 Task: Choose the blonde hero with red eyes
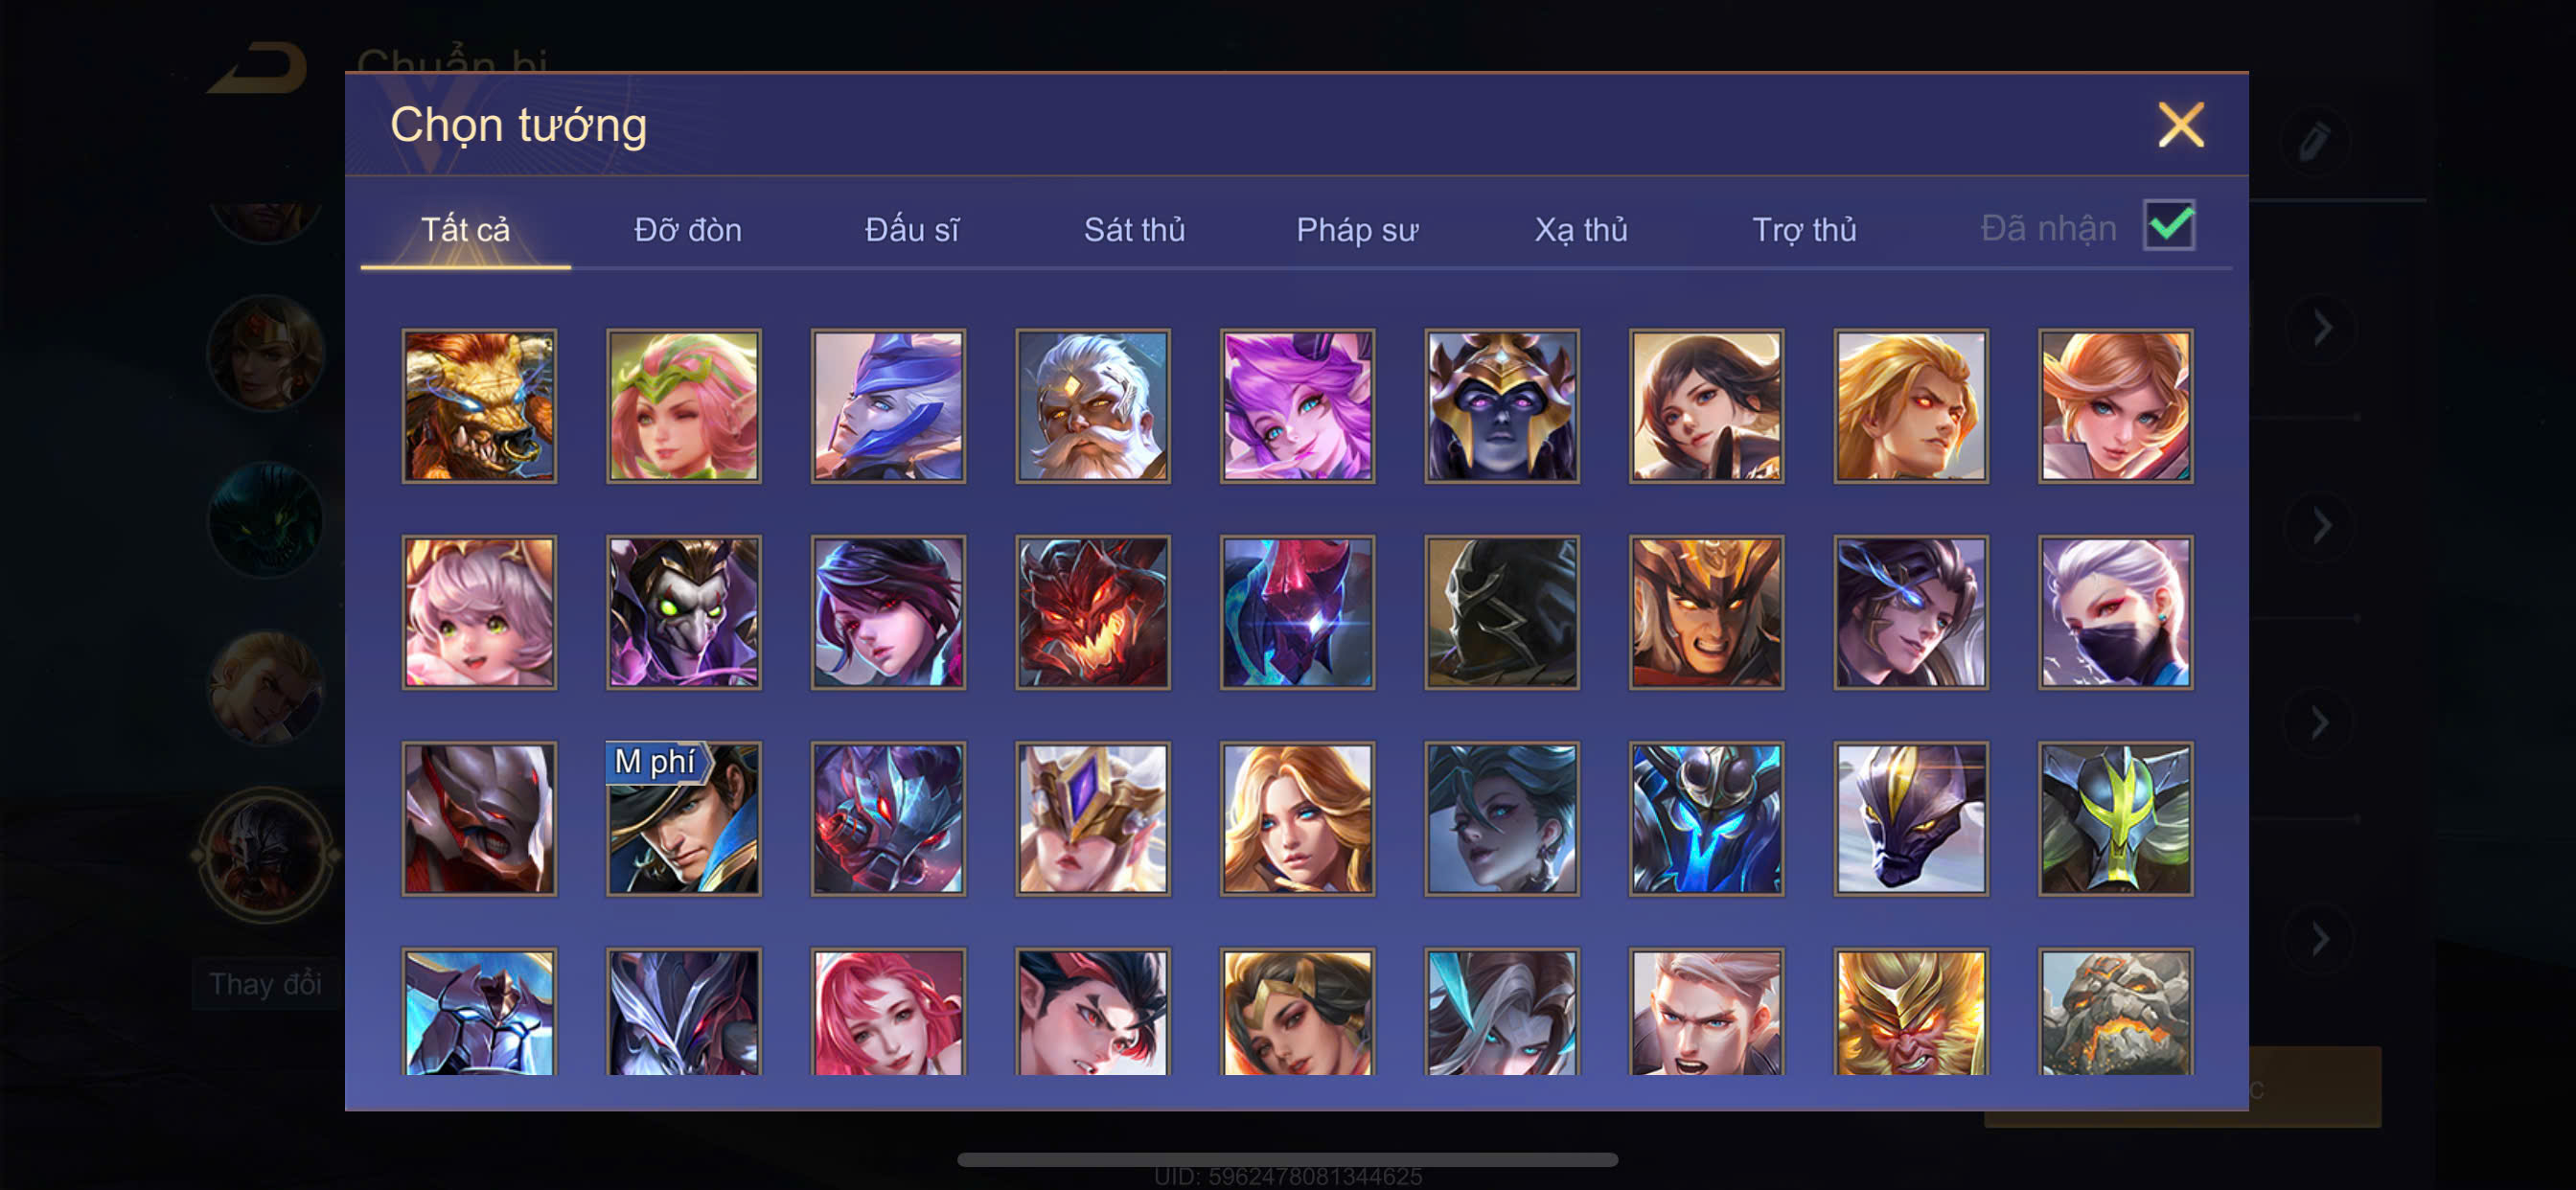(x=1910, y=406)
